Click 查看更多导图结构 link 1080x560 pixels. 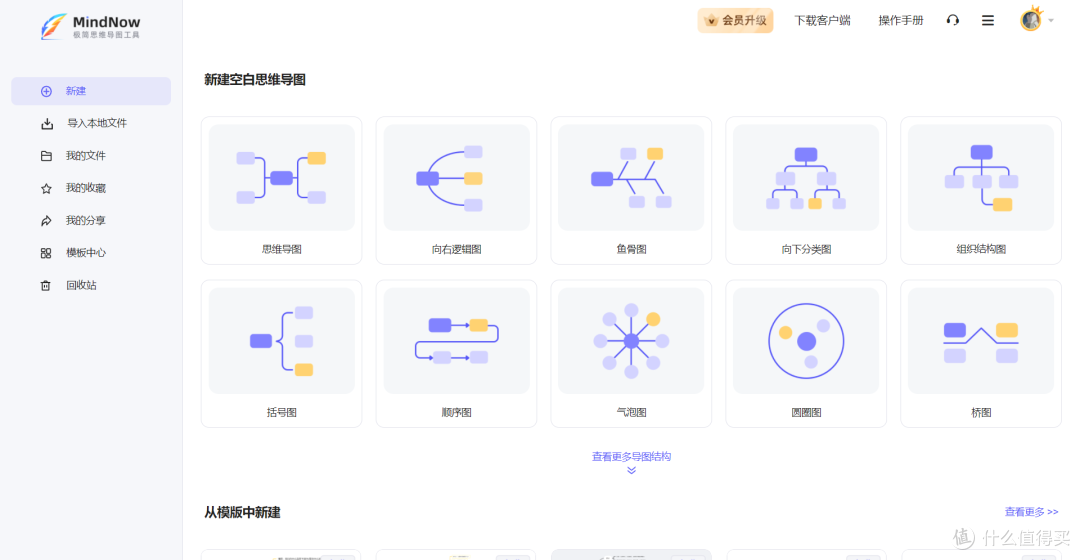pos(631,457)
